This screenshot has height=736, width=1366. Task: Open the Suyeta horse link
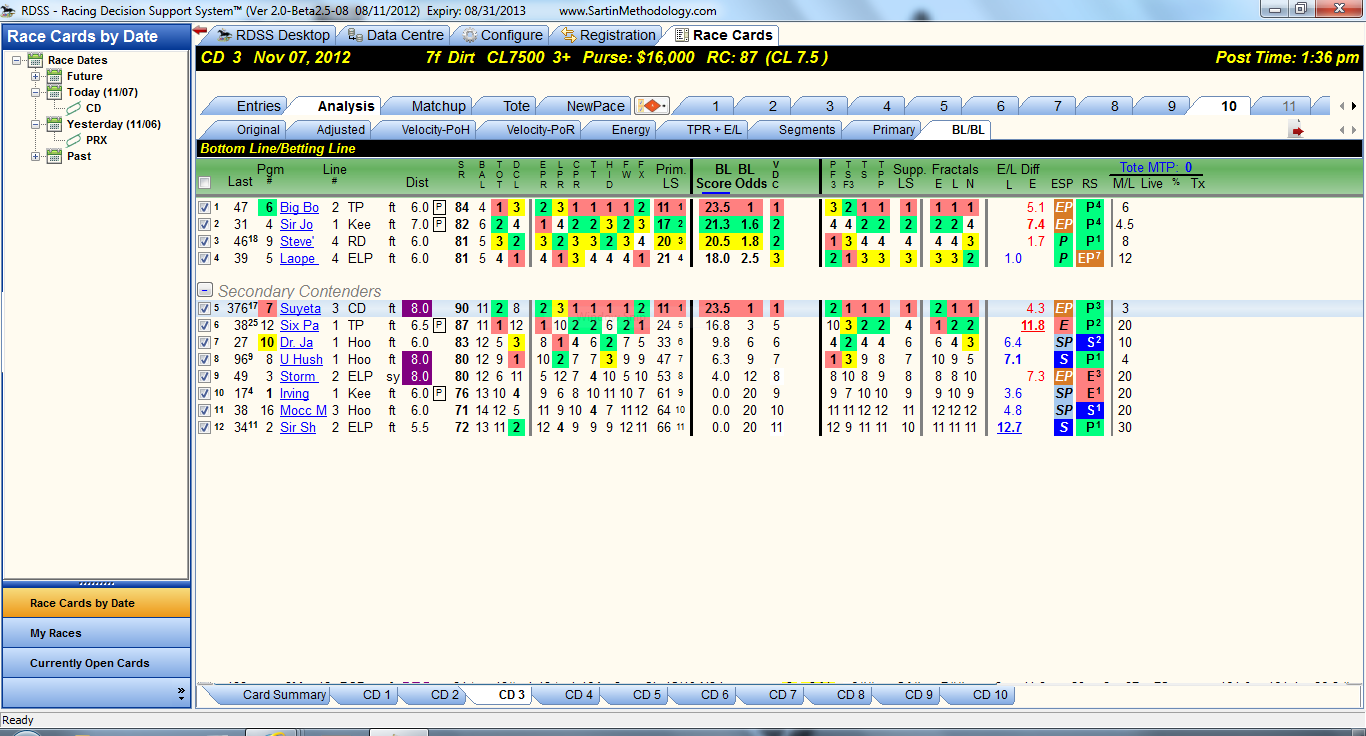pyautogui.click(x=300, y=308)
